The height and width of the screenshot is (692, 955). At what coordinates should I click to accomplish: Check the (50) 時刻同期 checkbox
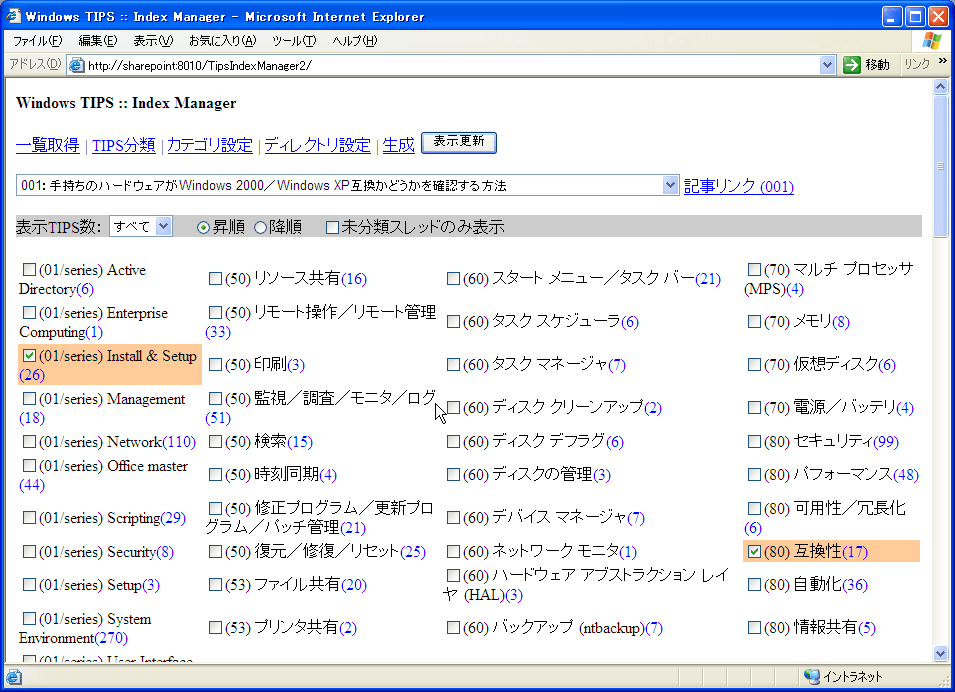pyautogui.click(x=215, y=474)
